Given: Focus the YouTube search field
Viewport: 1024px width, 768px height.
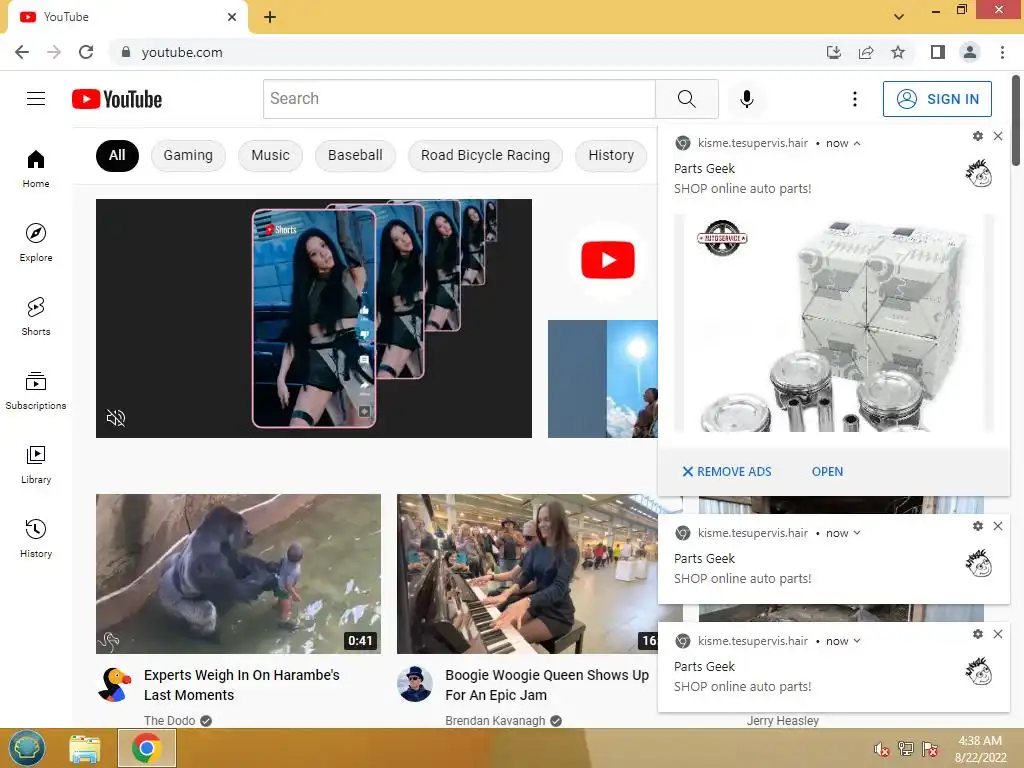Looking at the screenshot, I should (x=459, y=99).
